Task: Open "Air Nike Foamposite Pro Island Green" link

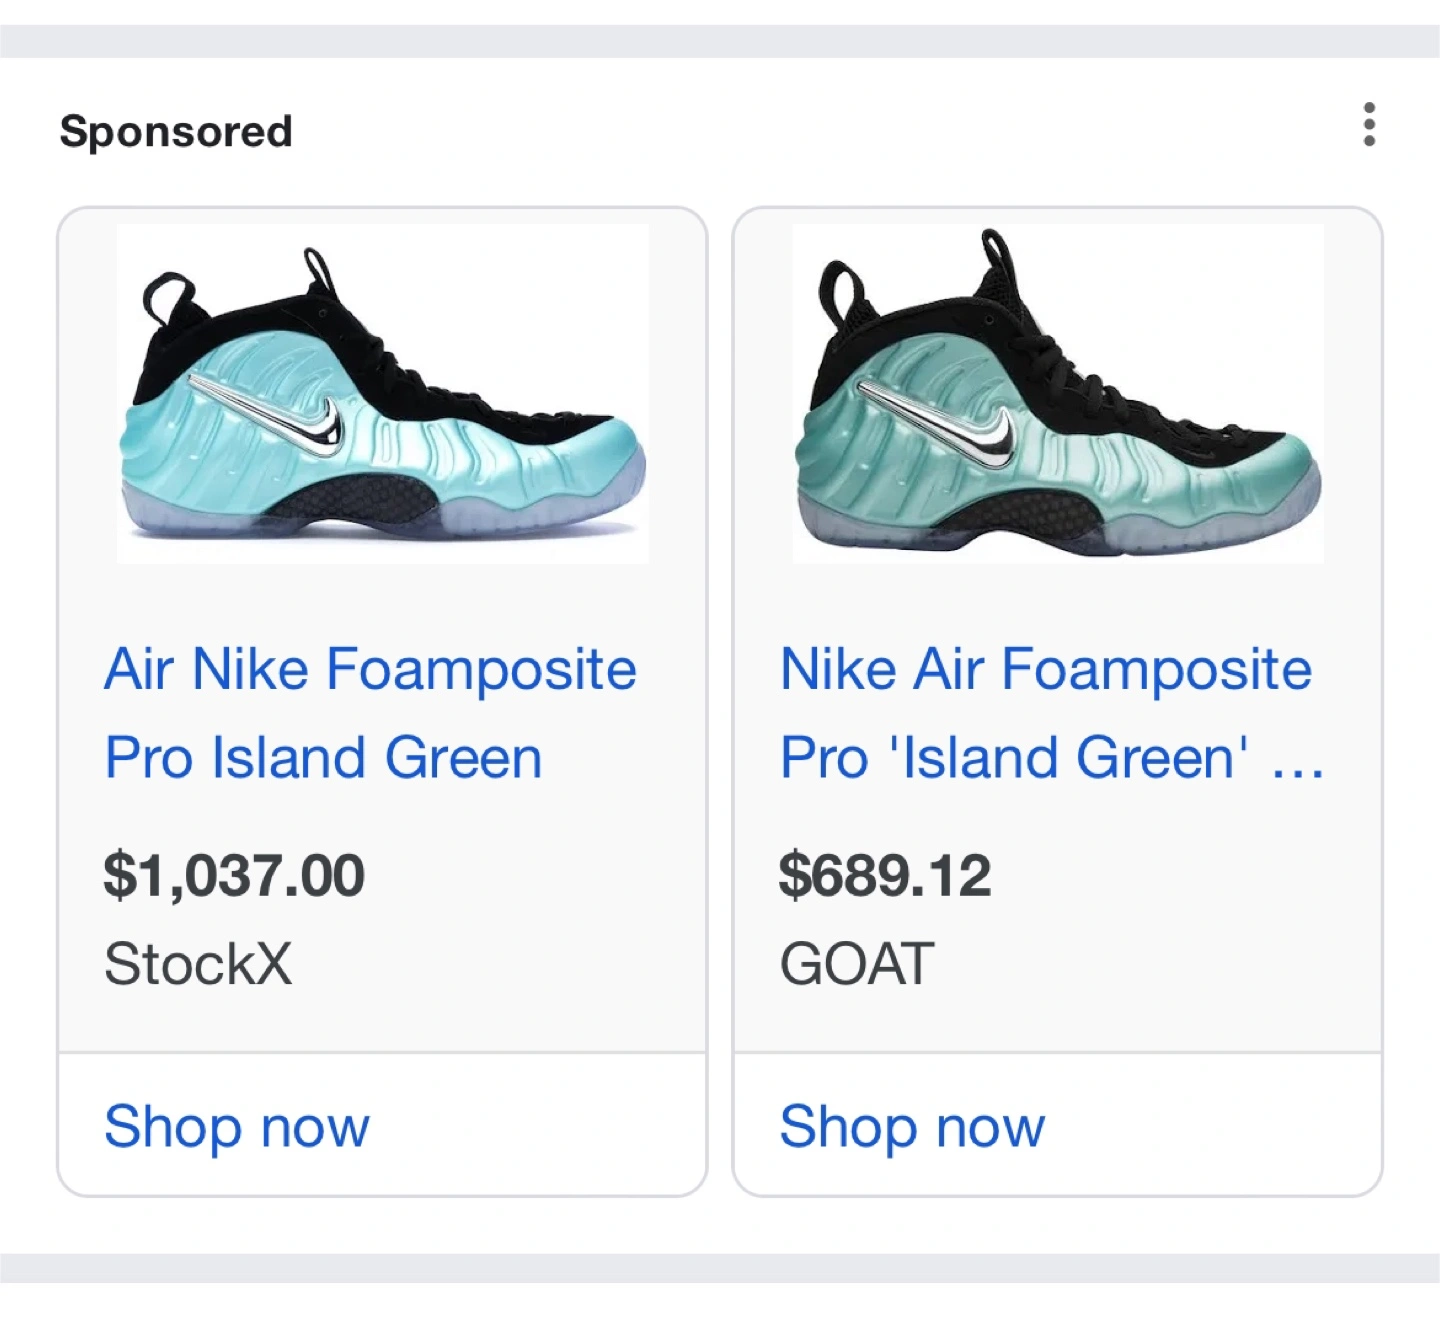Action: (370, 713)
